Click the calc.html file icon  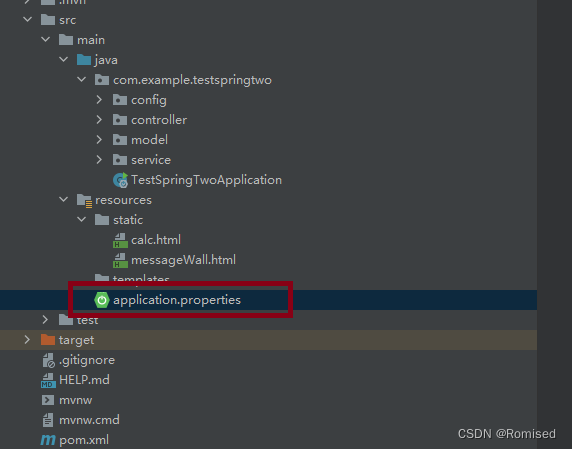coord(120,240)
